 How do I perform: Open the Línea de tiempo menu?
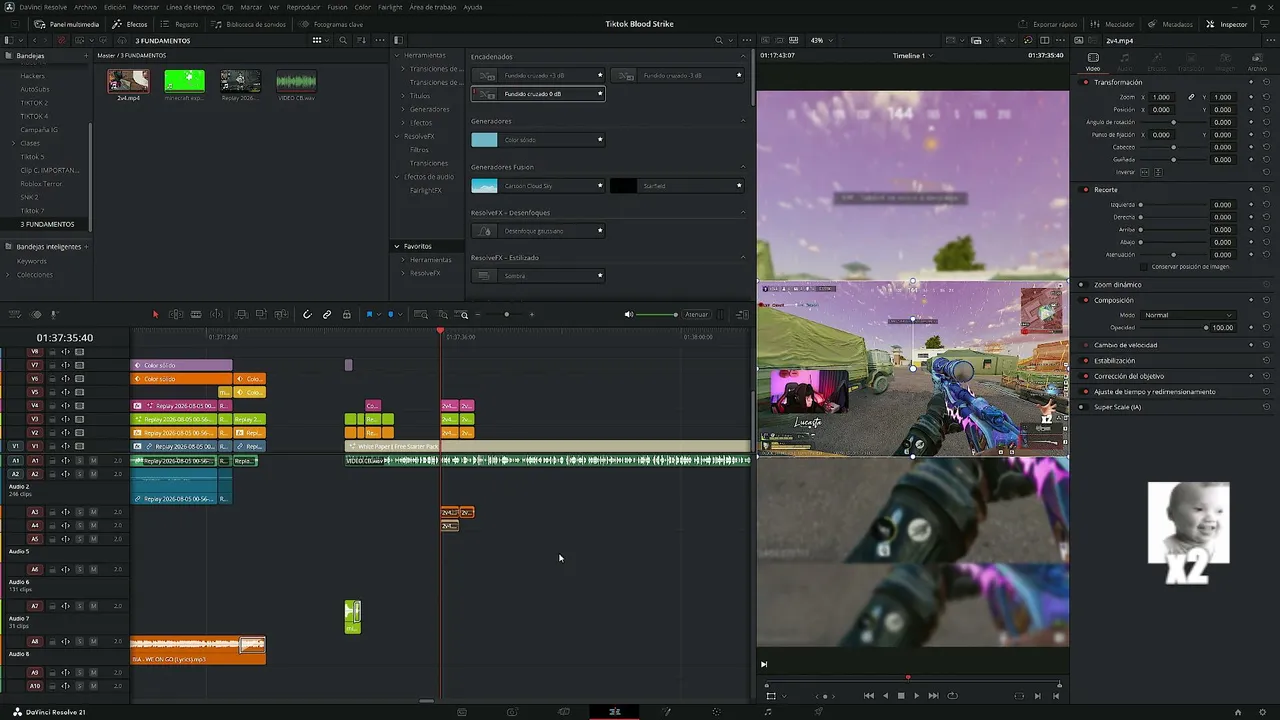190,7
